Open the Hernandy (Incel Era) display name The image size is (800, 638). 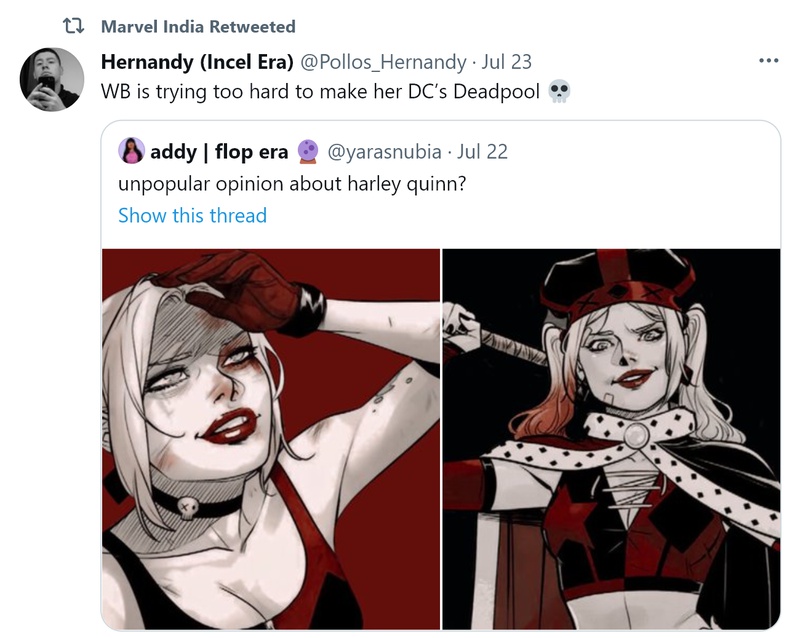(197, 62)
